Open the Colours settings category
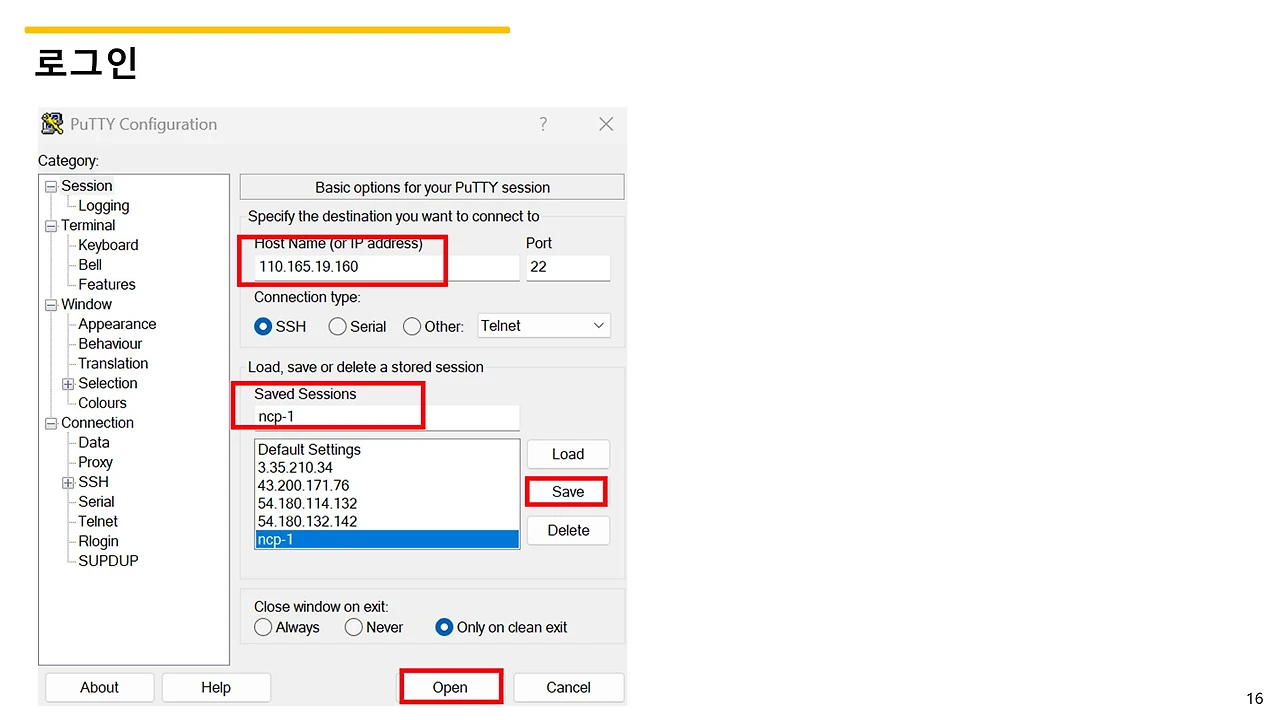Screen dimensions: 1280x720 click(x=103, y=403)
